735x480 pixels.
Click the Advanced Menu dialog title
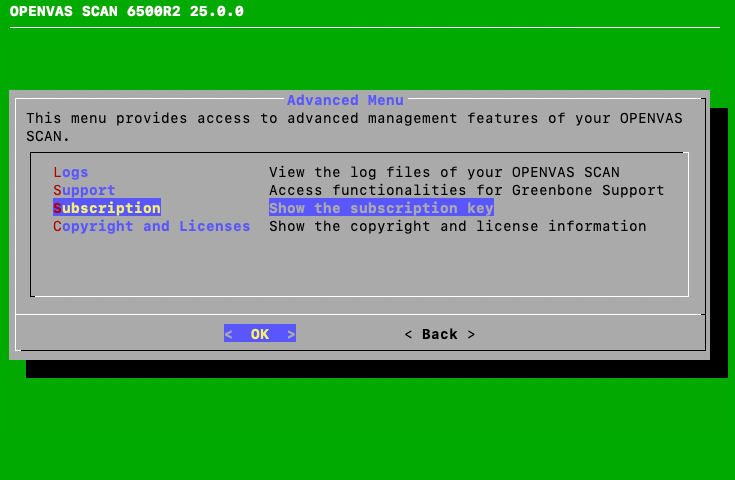(x=345, y=100)
